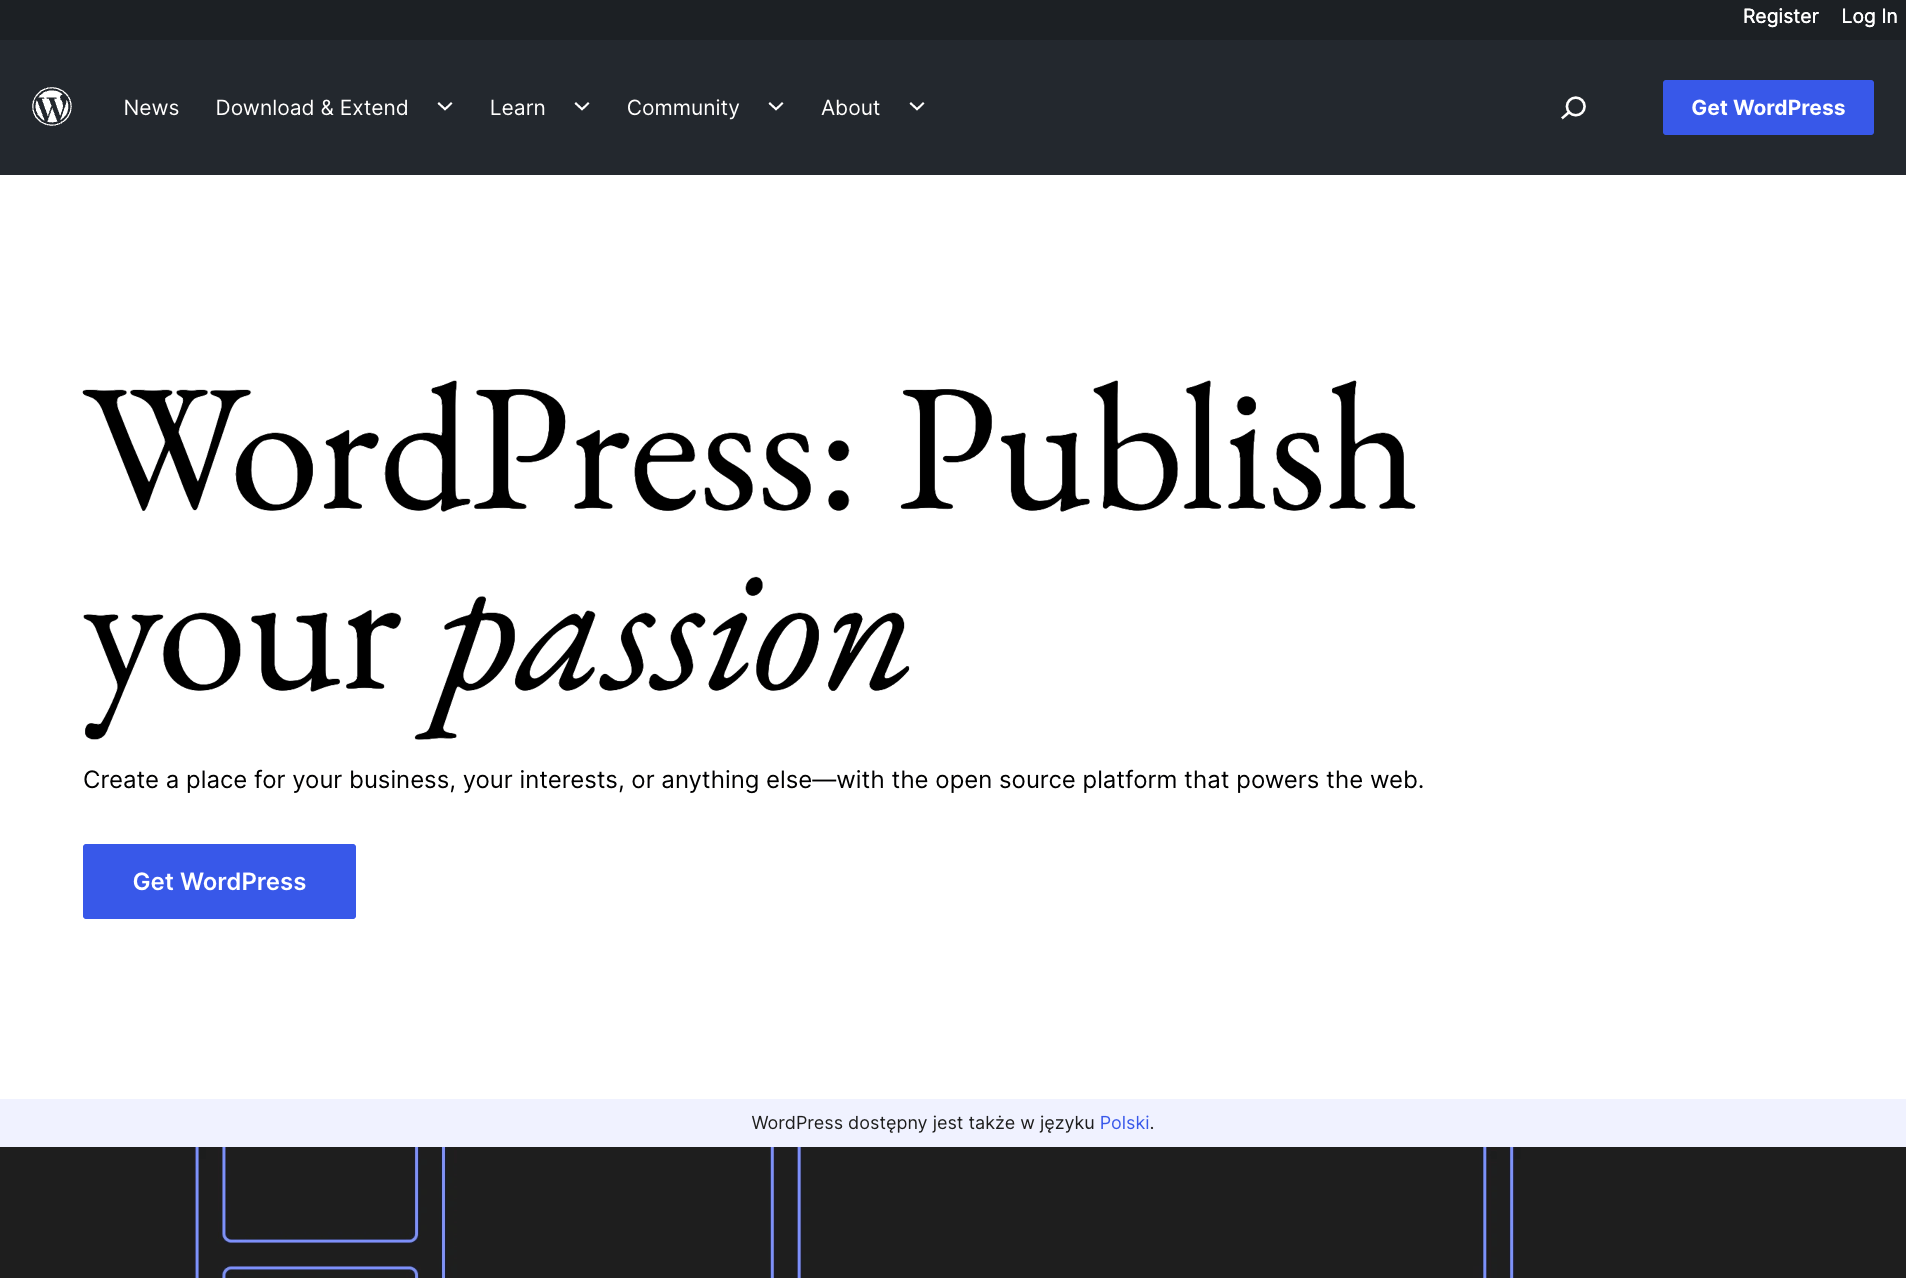Open the News menu item

pos(151,107)
